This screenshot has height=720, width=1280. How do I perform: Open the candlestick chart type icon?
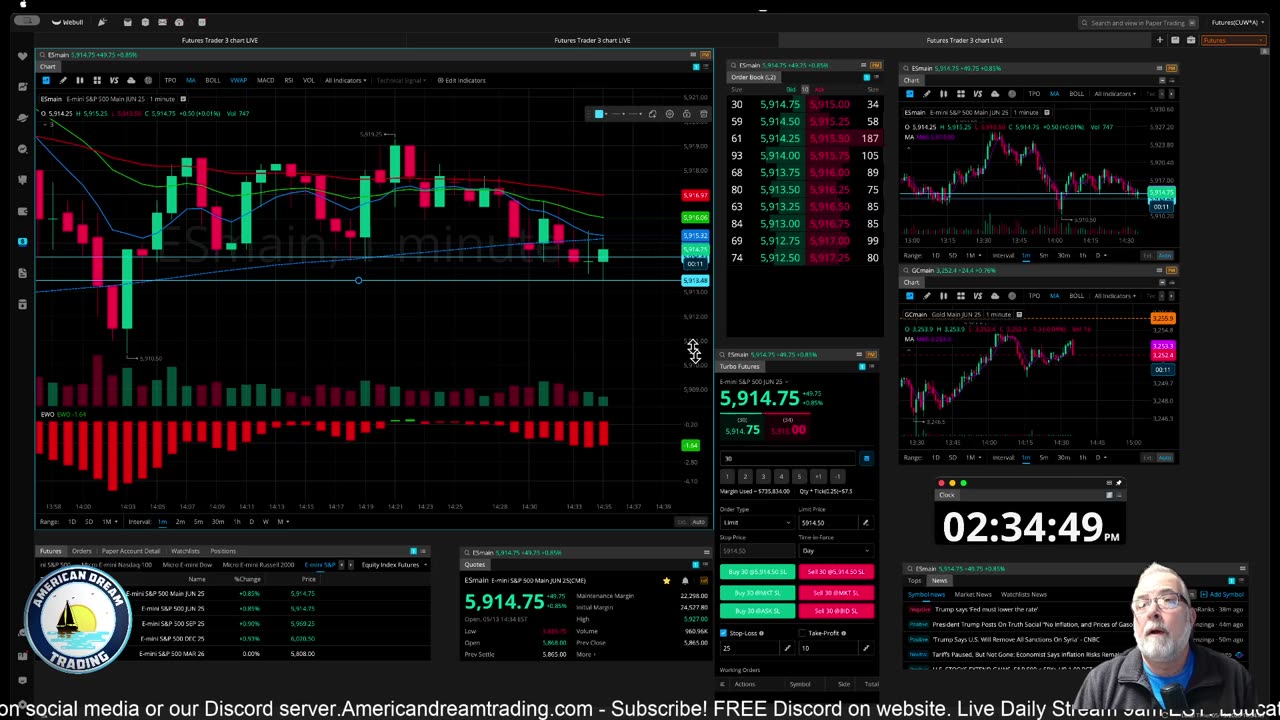tap(80, 80)
